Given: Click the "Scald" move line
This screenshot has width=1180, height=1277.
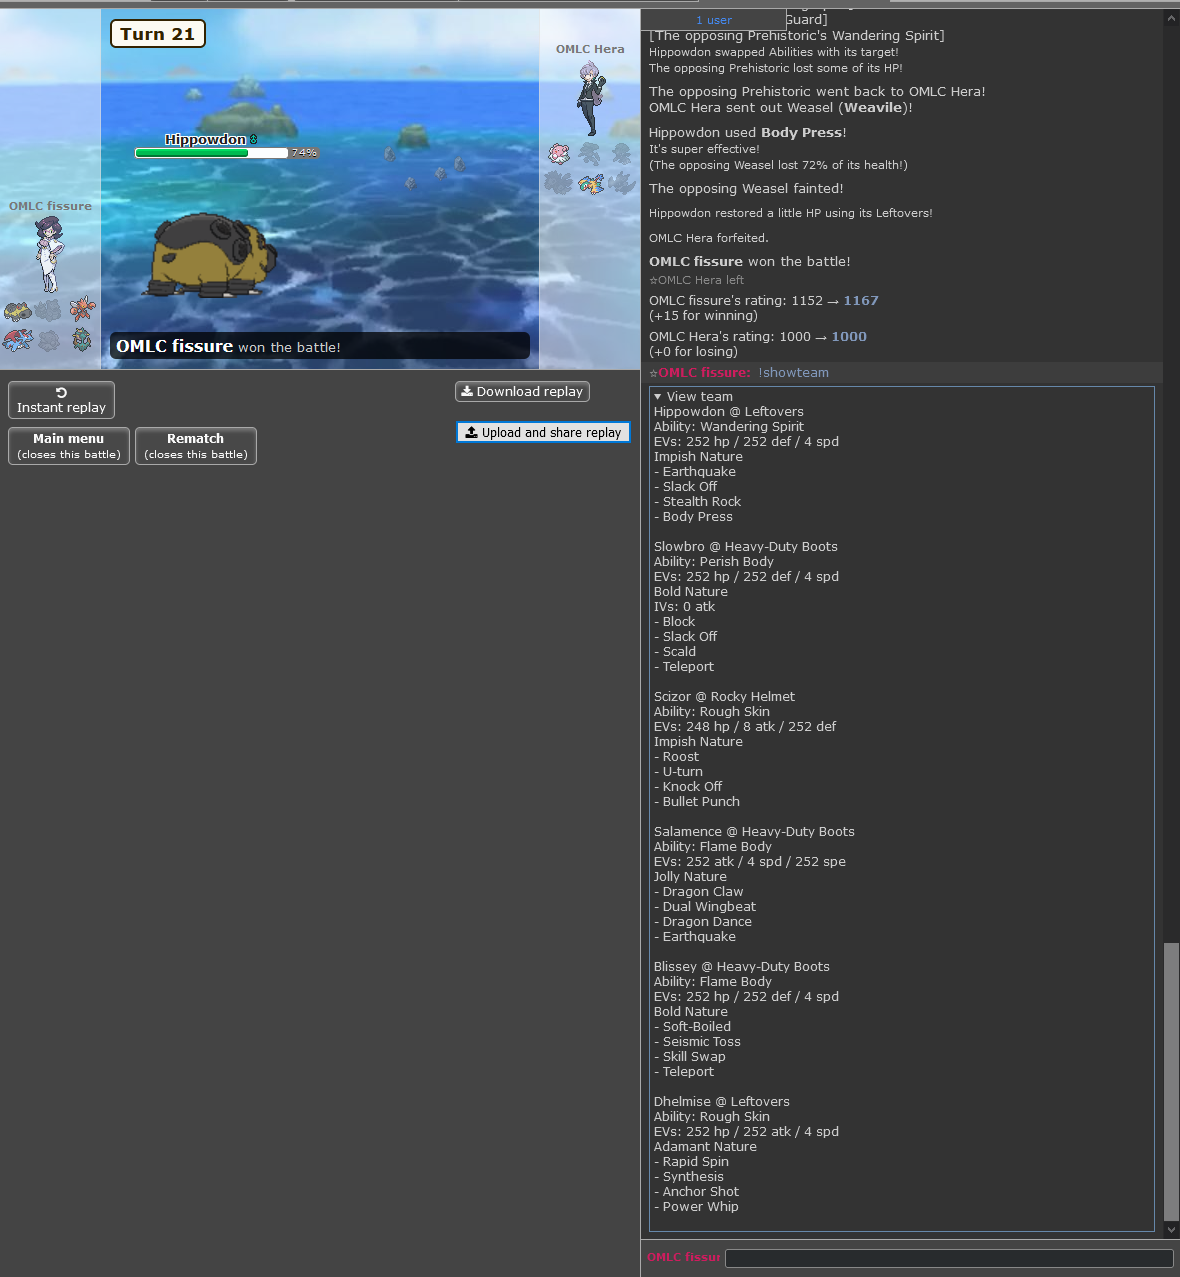Looking at the screenshot, I should coord(675,652).
